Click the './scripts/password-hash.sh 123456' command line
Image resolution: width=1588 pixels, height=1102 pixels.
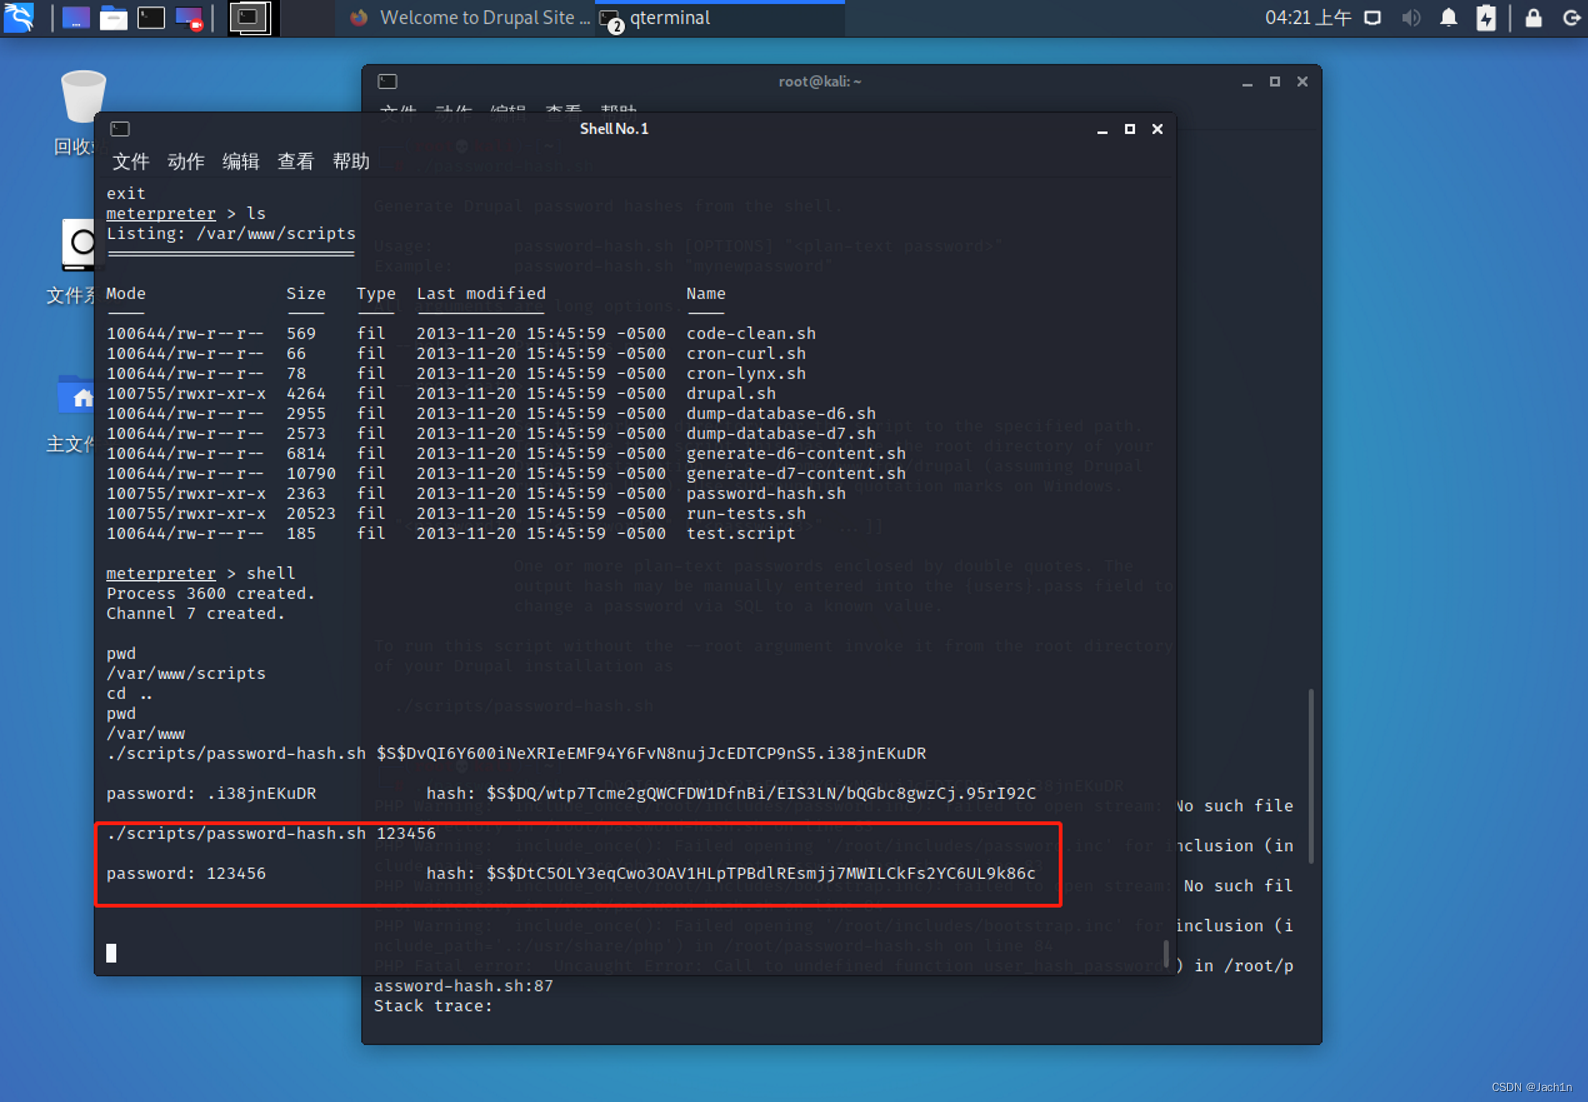pos(271,833)
